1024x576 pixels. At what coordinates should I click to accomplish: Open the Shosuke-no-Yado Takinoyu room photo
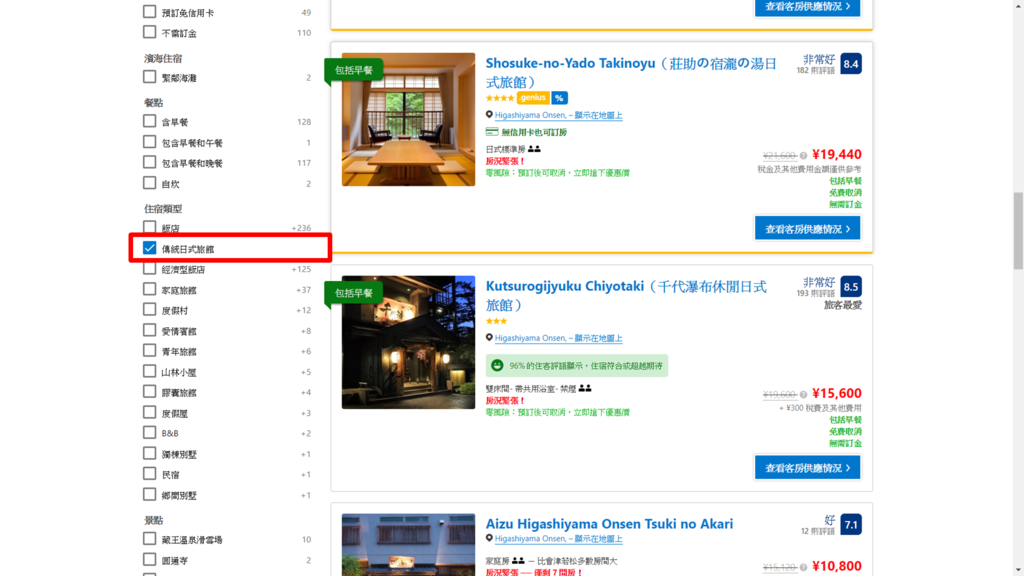(x=408, y=120)
